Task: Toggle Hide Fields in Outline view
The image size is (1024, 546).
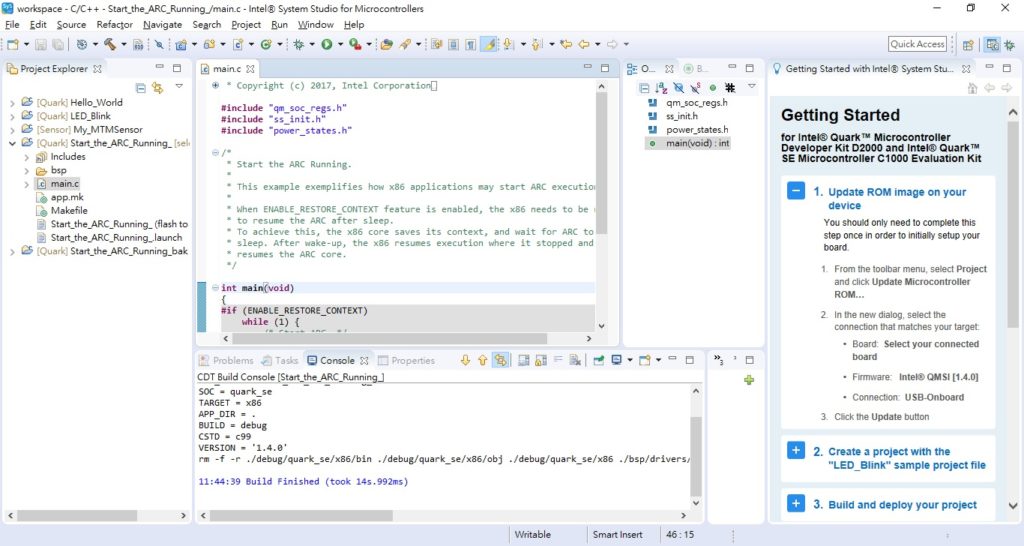Action: coord(679,88)
